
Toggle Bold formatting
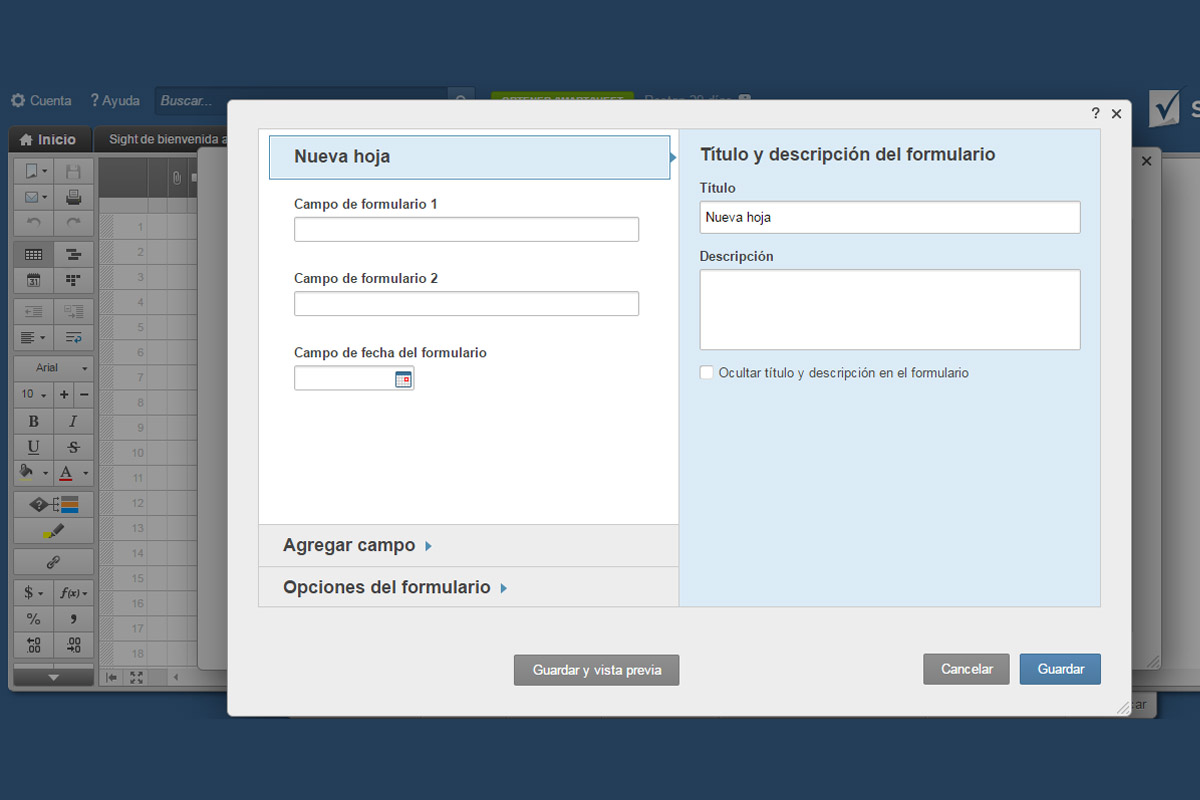click(33, 421)
